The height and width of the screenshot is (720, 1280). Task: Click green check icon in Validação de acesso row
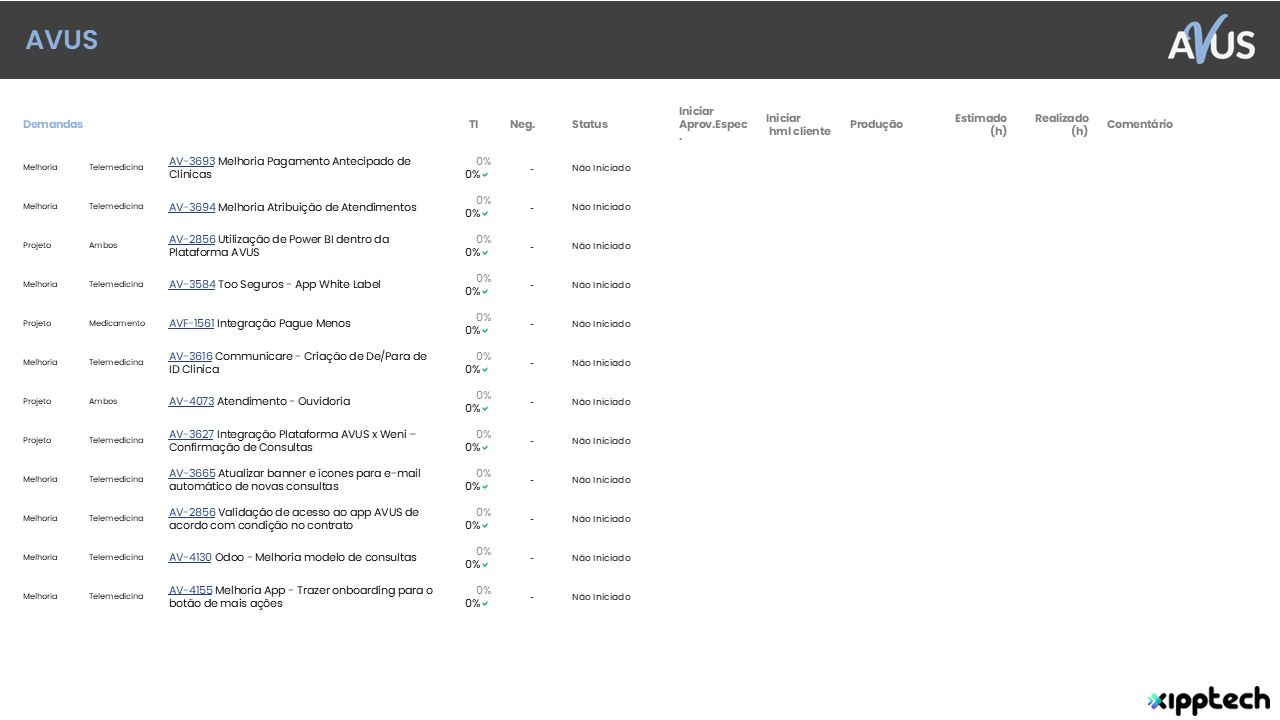tap(485, 526)
